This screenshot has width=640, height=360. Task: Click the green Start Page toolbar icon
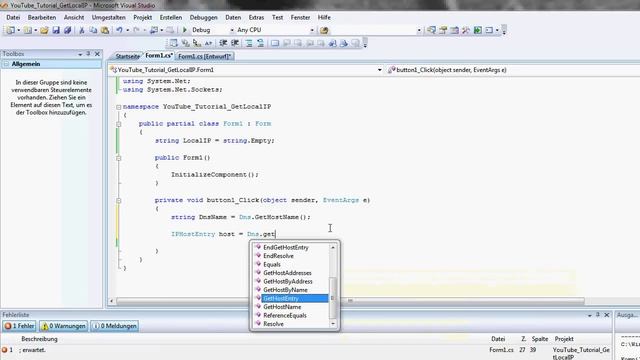[x=478, y=30]
